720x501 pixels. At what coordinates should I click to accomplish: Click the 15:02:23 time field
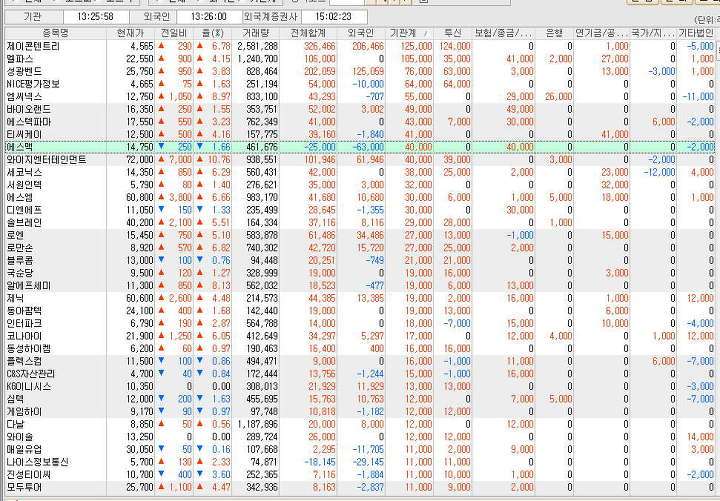coord(334,17)
